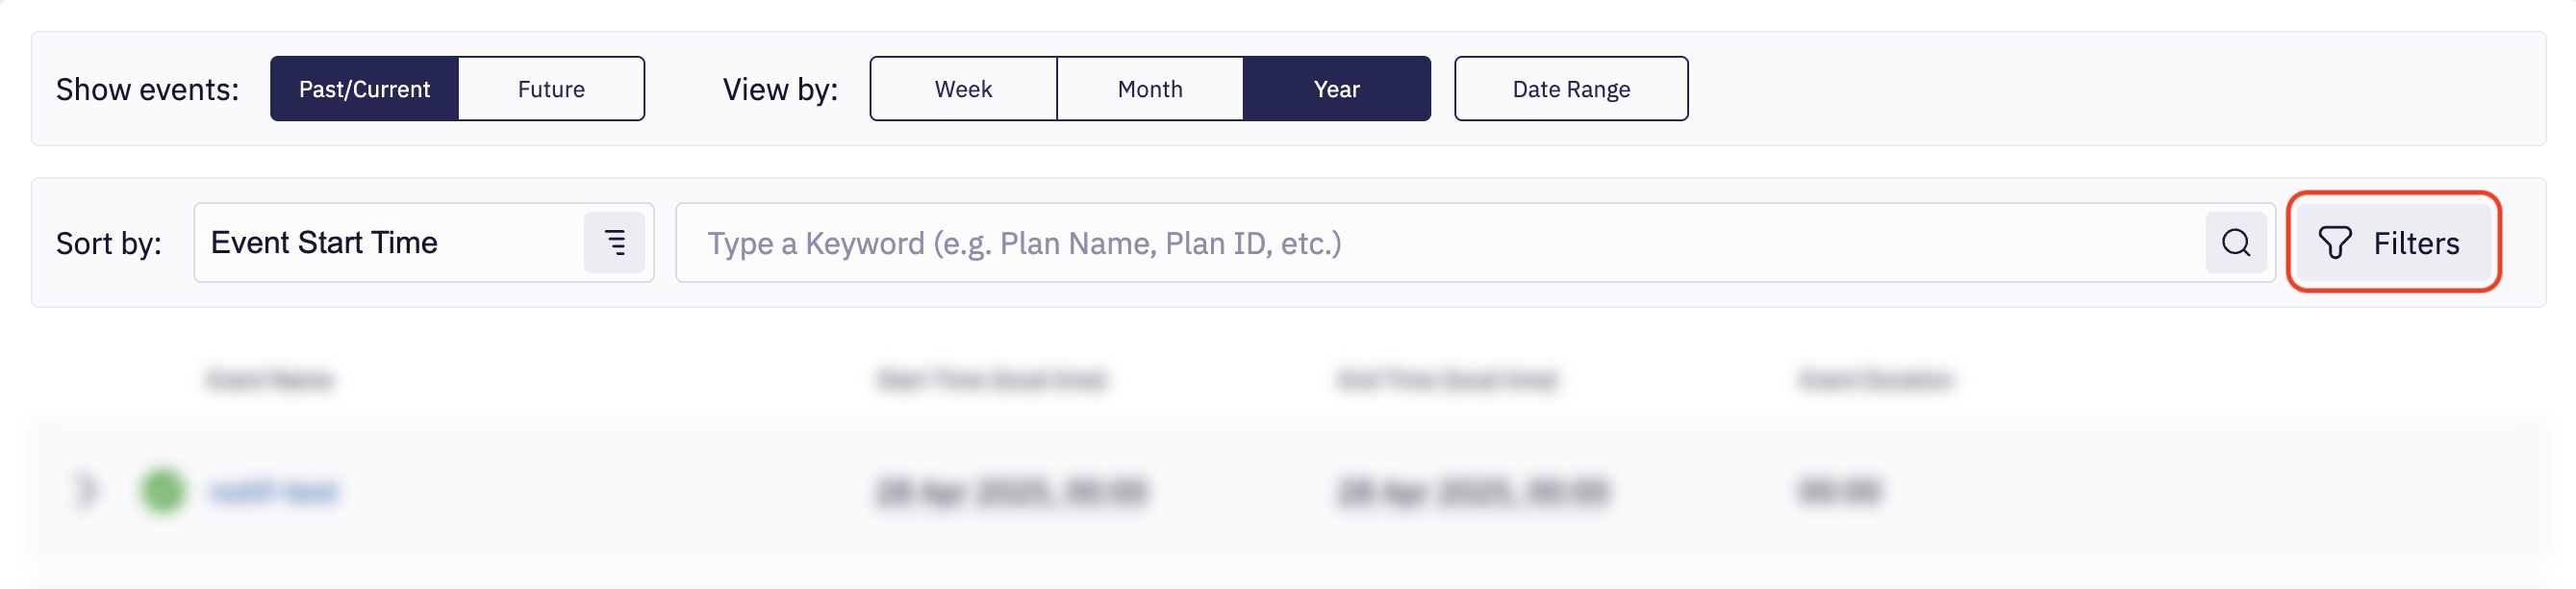Click the Event Name column header
The height and width of the screenshot is (589, 2576).
coord(269,380)
